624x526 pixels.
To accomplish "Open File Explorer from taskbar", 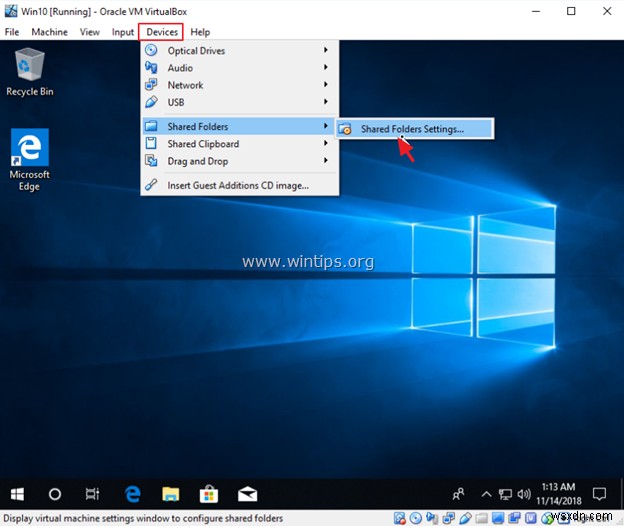I will point(171,494).
